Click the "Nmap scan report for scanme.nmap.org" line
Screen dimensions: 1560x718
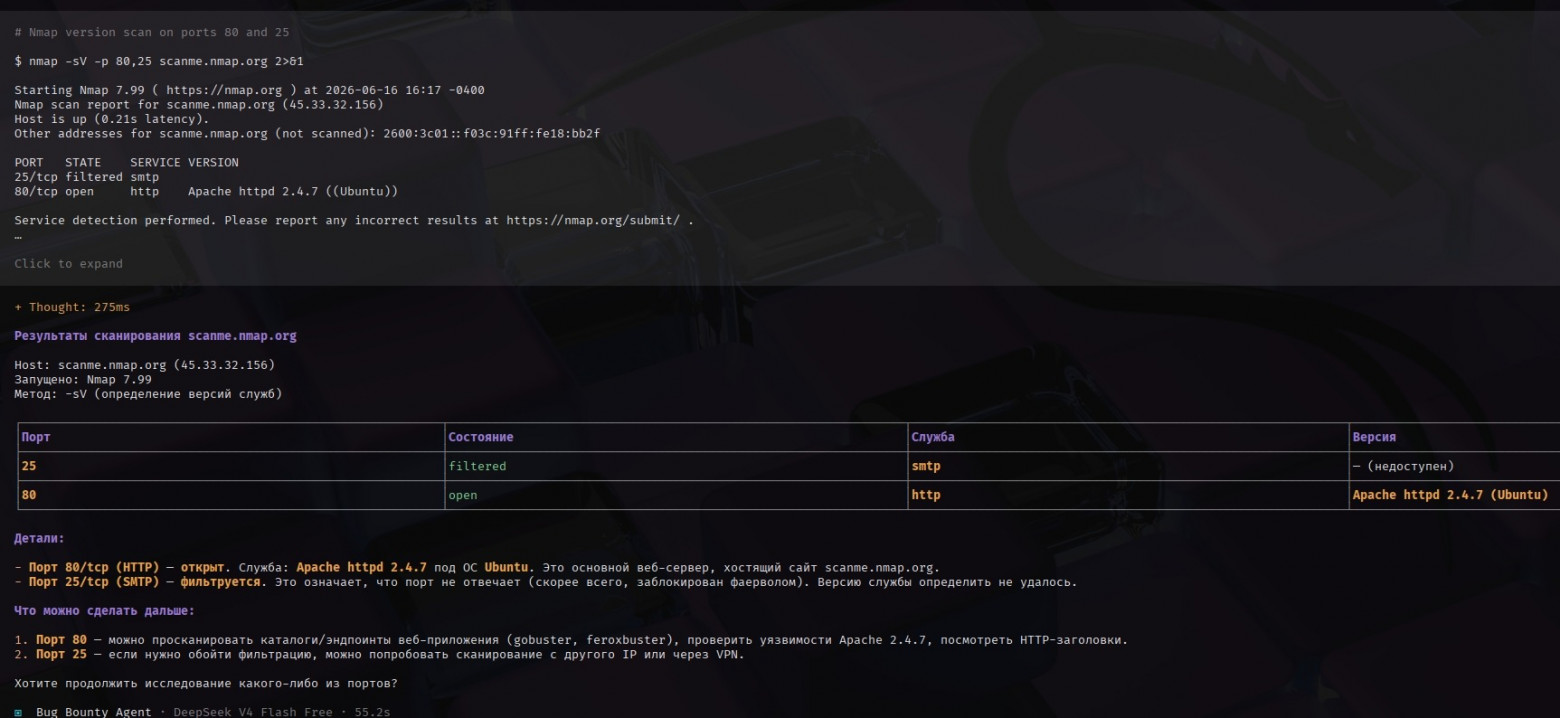click(x=198, y=104)
